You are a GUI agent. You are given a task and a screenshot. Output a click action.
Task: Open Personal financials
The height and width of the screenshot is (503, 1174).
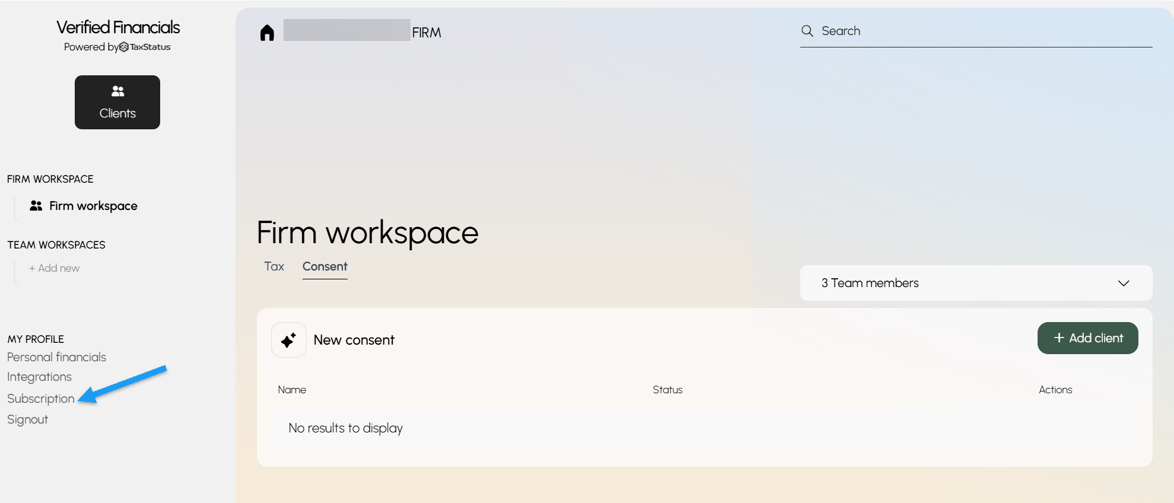tap(57, 357)
